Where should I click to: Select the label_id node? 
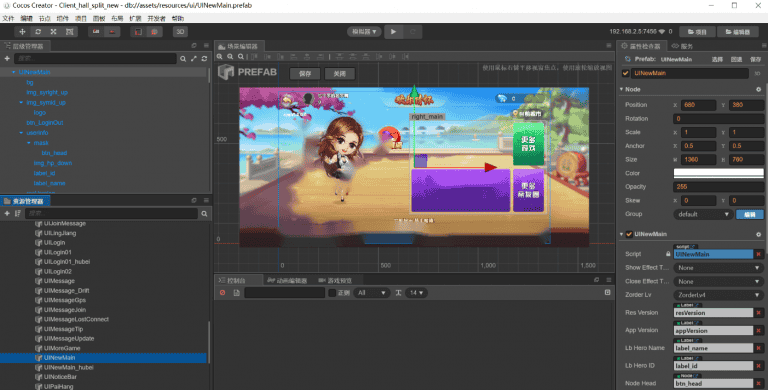44,173
